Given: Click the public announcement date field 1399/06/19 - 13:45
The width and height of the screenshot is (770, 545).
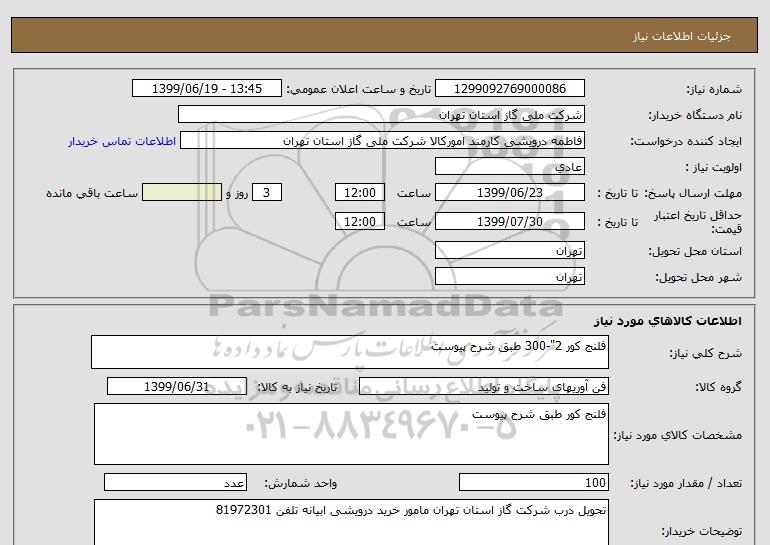Looking at the screenshot, I should pyautogui.click(x=207, y=88).
